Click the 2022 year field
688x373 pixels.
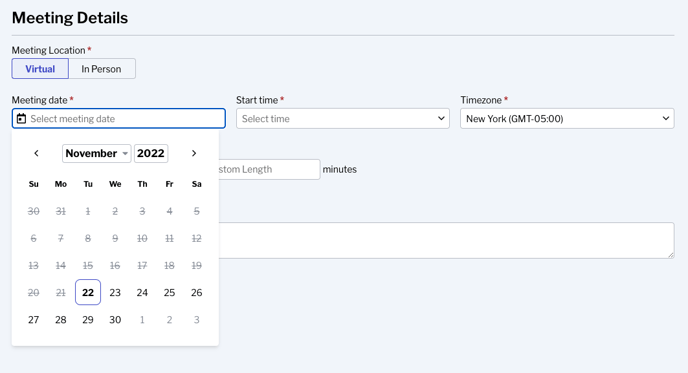(151, 153)
